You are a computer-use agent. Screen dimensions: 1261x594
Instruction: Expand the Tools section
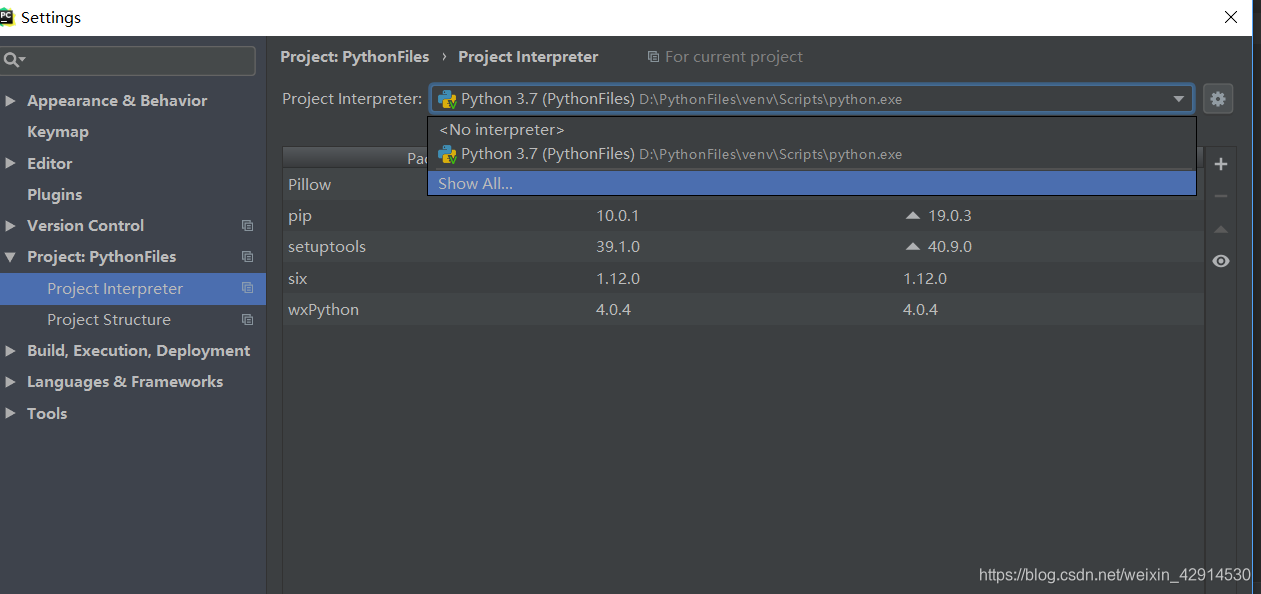coord(10,413)
